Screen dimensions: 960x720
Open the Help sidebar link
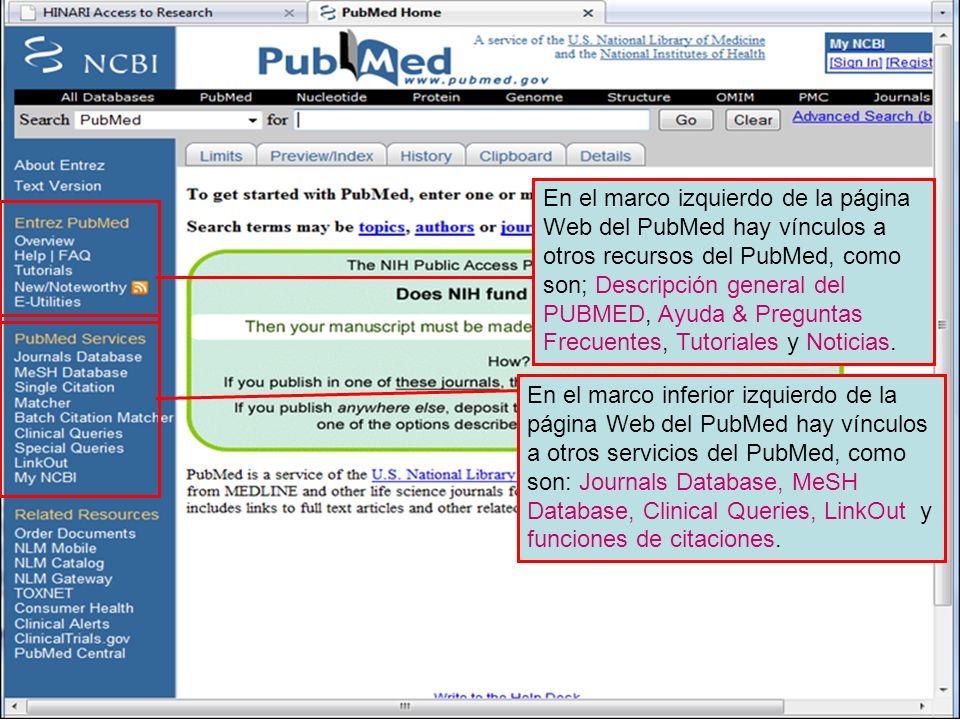click(x=30, y=256)
